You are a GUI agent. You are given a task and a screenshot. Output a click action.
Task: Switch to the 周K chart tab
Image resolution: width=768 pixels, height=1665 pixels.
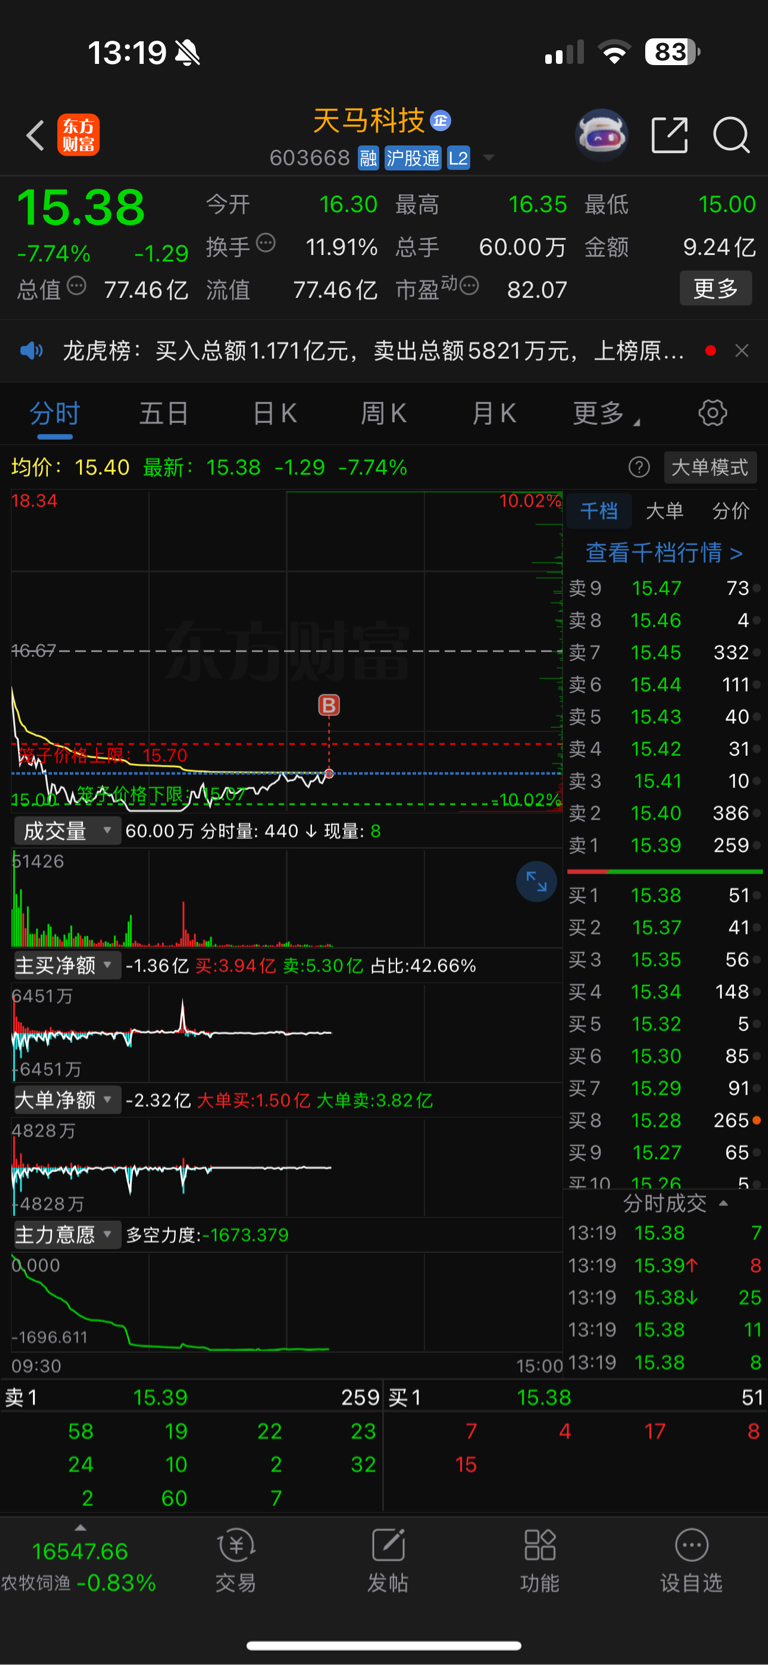click(383, 413)
